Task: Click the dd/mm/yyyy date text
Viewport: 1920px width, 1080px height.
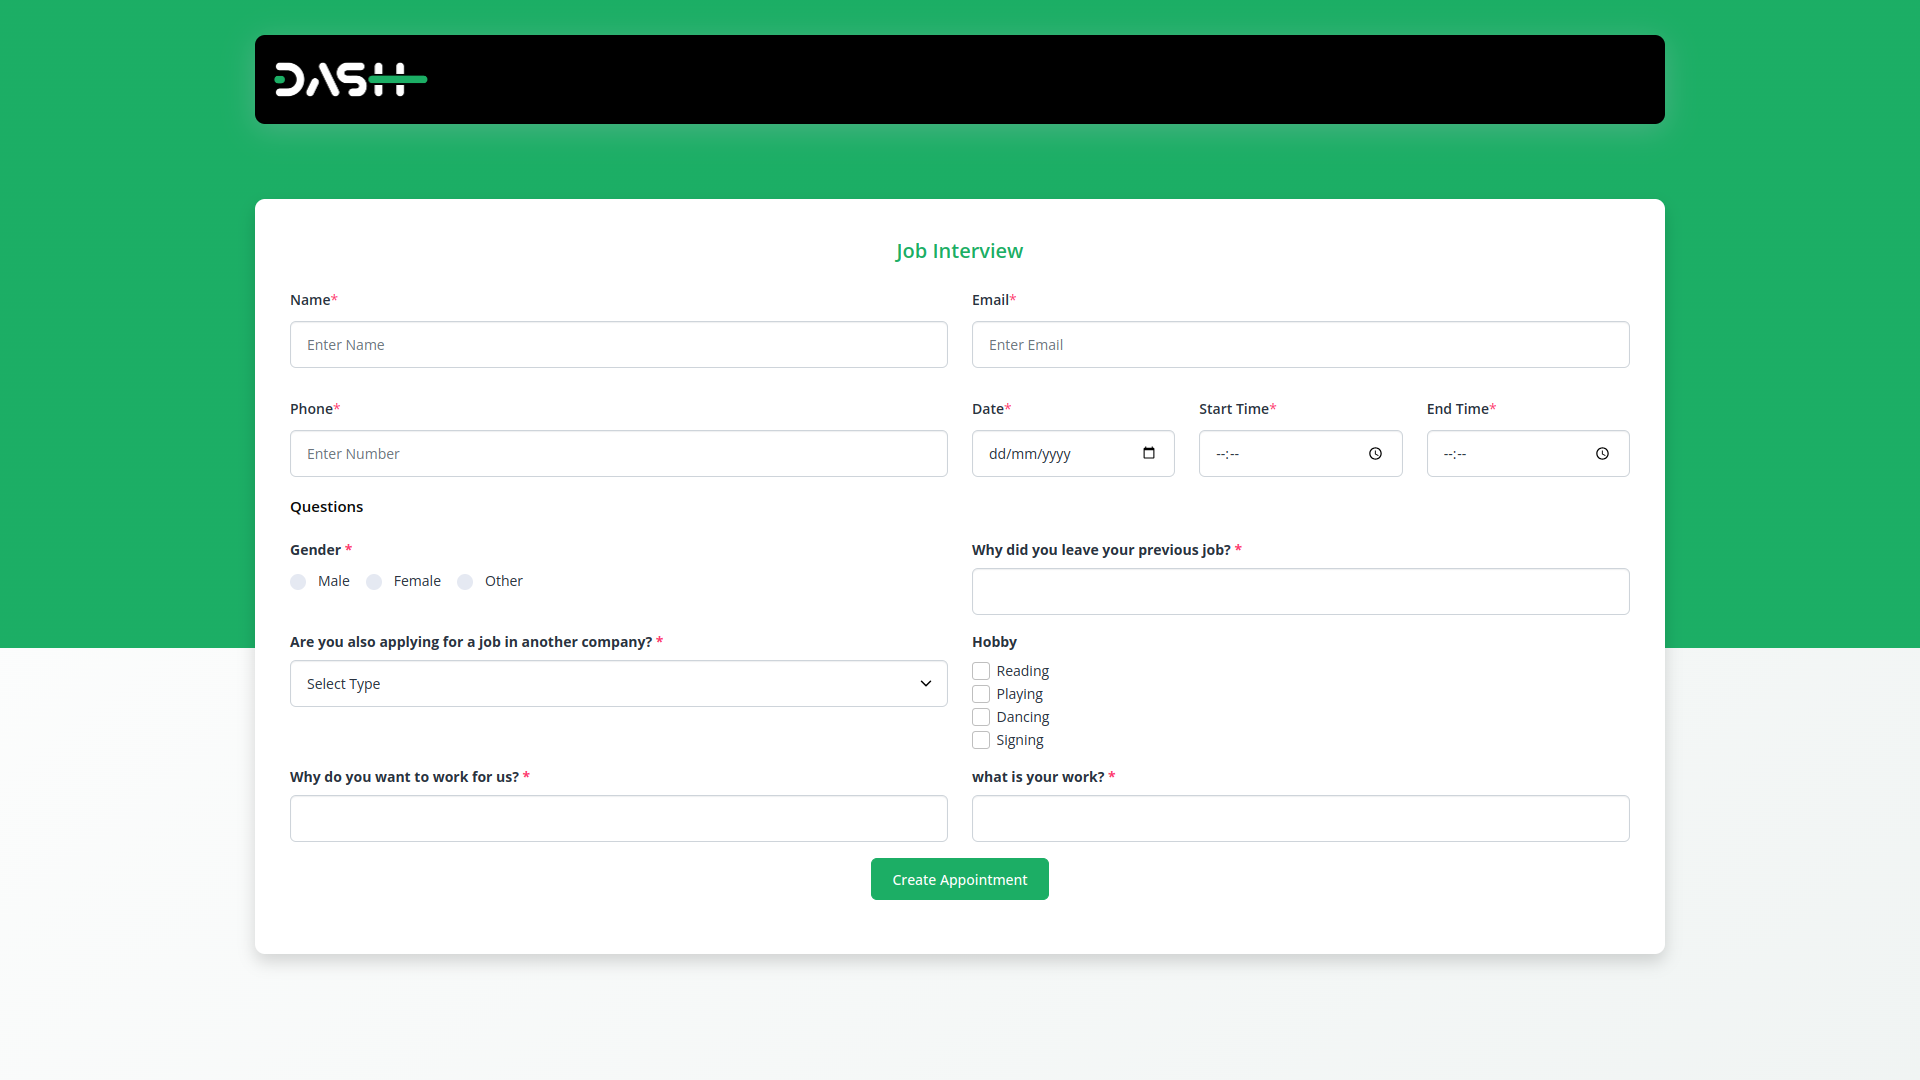Action: tap(1030, 454)
